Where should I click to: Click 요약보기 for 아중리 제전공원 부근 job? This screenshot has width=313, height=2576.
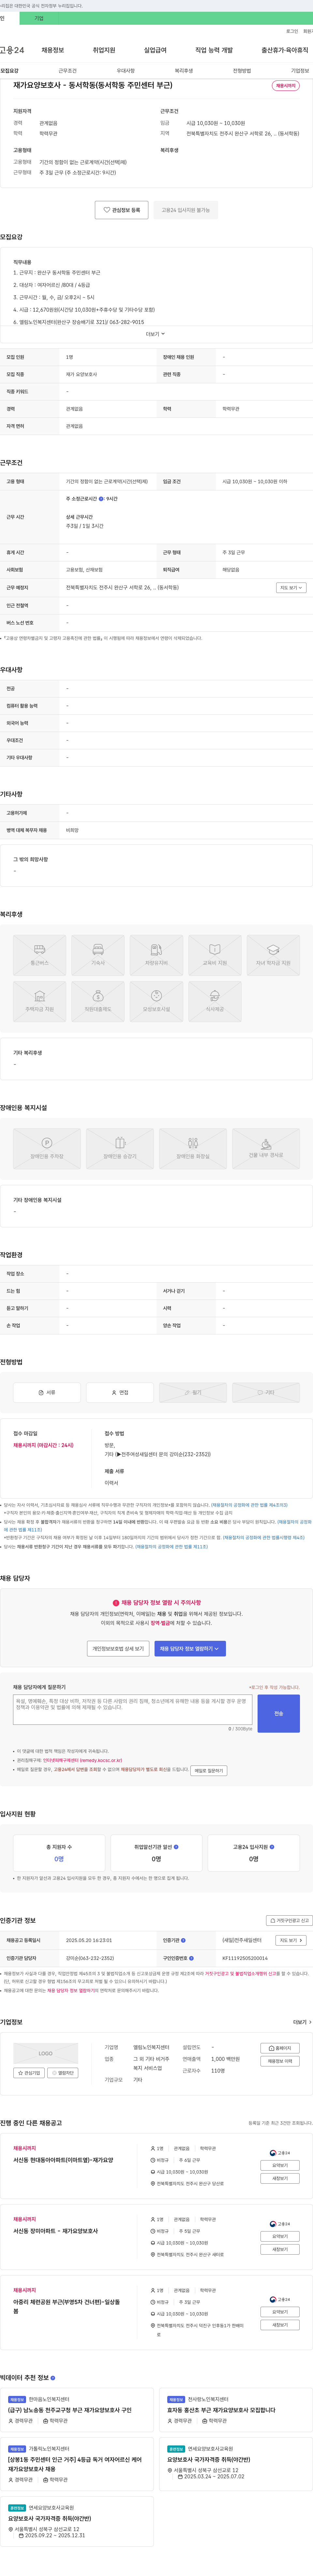pyautogui.click(x=280, y=2312)
